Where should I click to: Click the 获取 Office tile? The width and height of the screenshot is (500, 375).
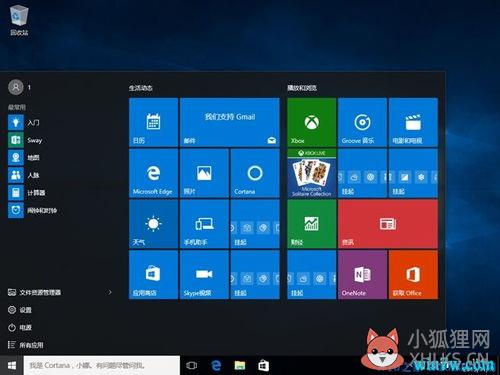(x=413, y=275)
